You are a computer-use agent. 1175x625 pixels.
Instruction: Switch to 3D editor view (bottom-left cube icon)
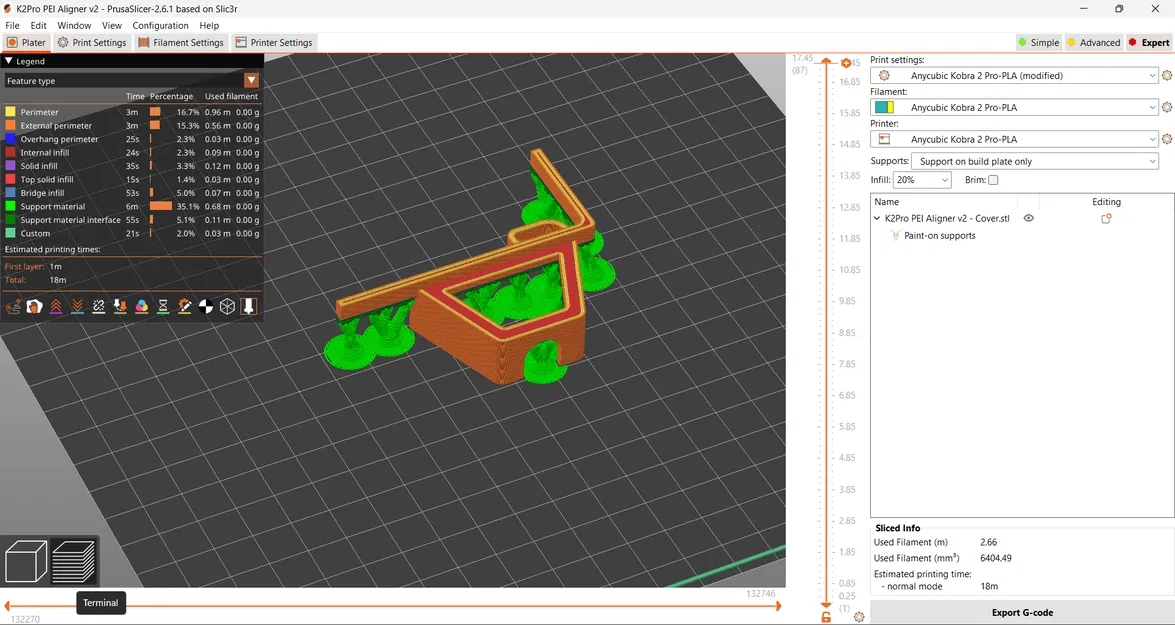(x=26, y=561)
